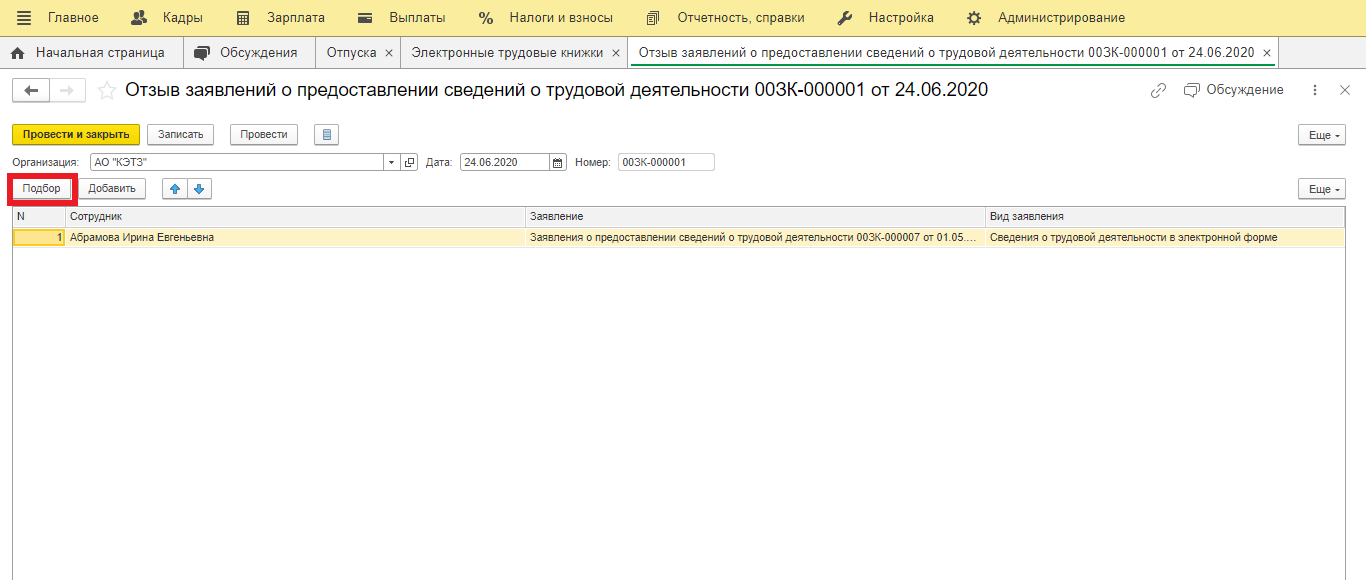Close the Электронные трудовые книжки tab
This screenshot has width=1366, height=580.
(615, 53)
